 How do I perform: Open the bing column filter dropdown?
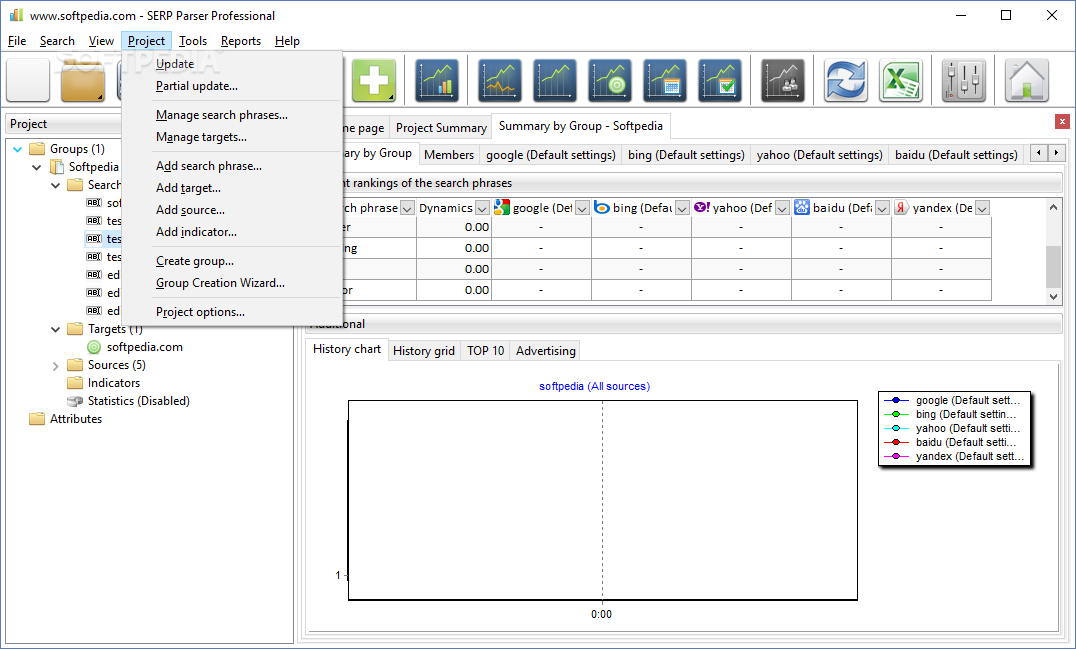(x=682, y=208)
